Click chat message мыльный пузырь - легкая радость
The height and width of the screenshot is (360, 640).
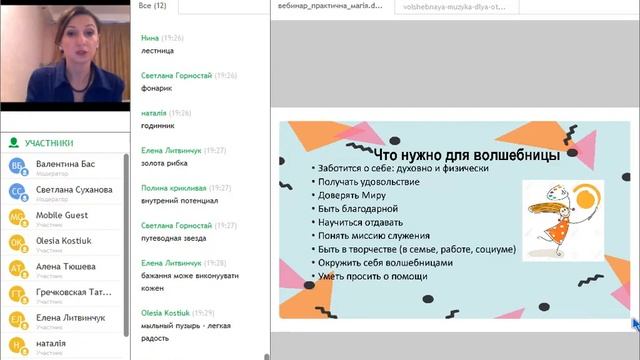(186, 332)
